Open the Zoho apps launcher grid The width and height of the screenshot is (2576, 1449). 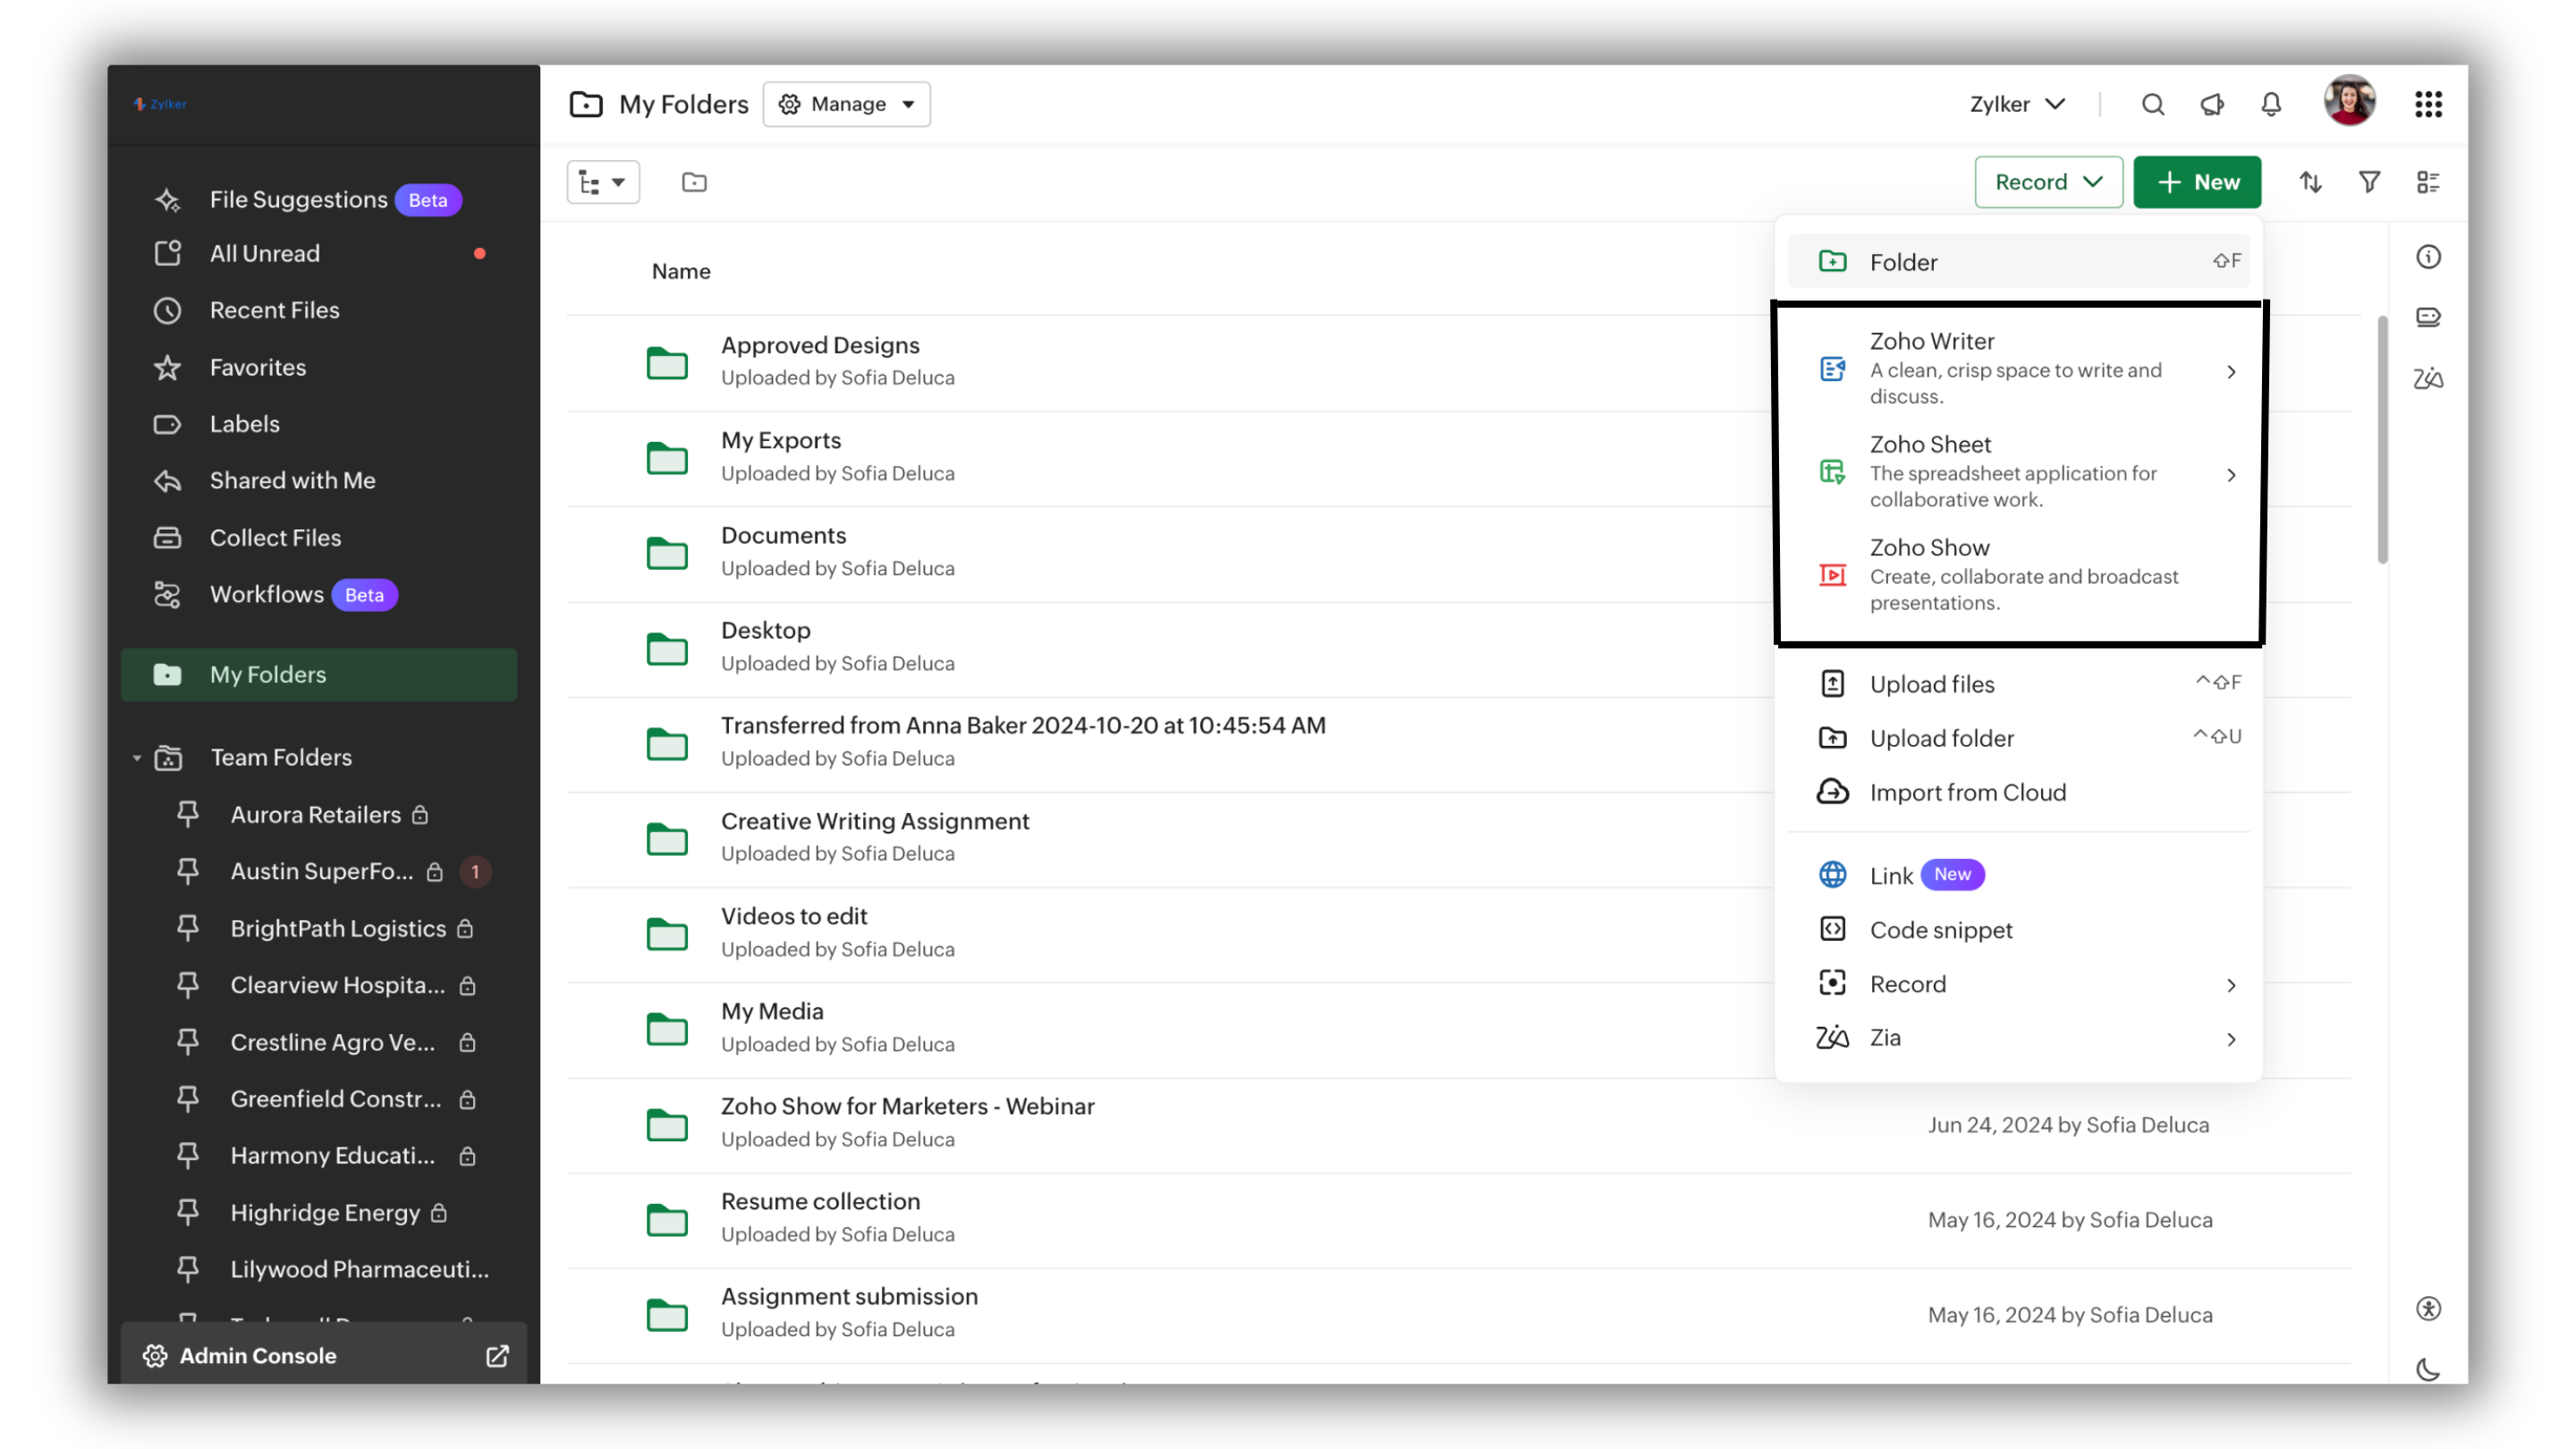(2429, 103)
